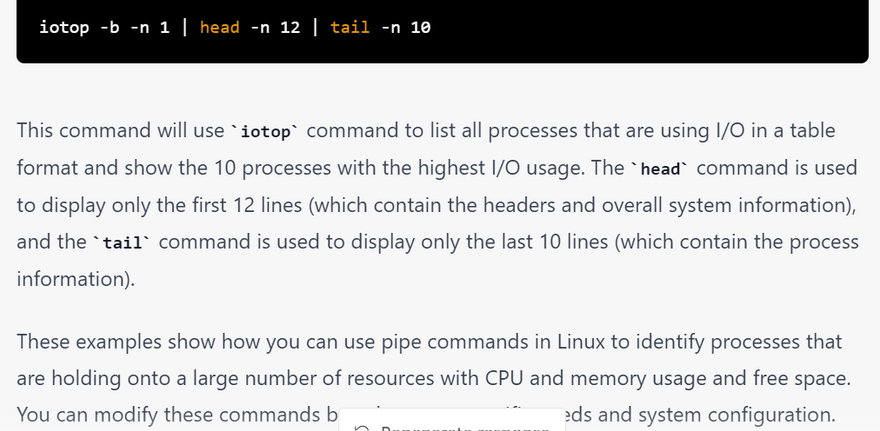Click the orange tail keyword in code block

click(350, 27)
